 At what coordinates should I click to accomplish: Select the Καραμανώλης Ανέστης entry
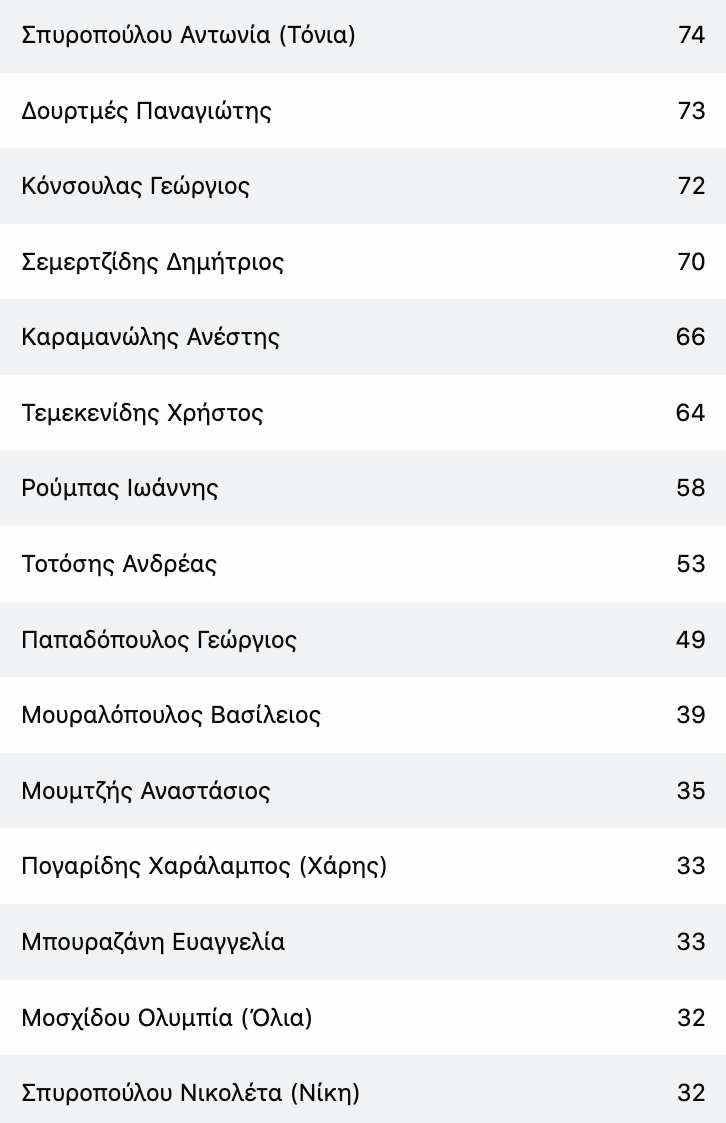tap(363, 337)
